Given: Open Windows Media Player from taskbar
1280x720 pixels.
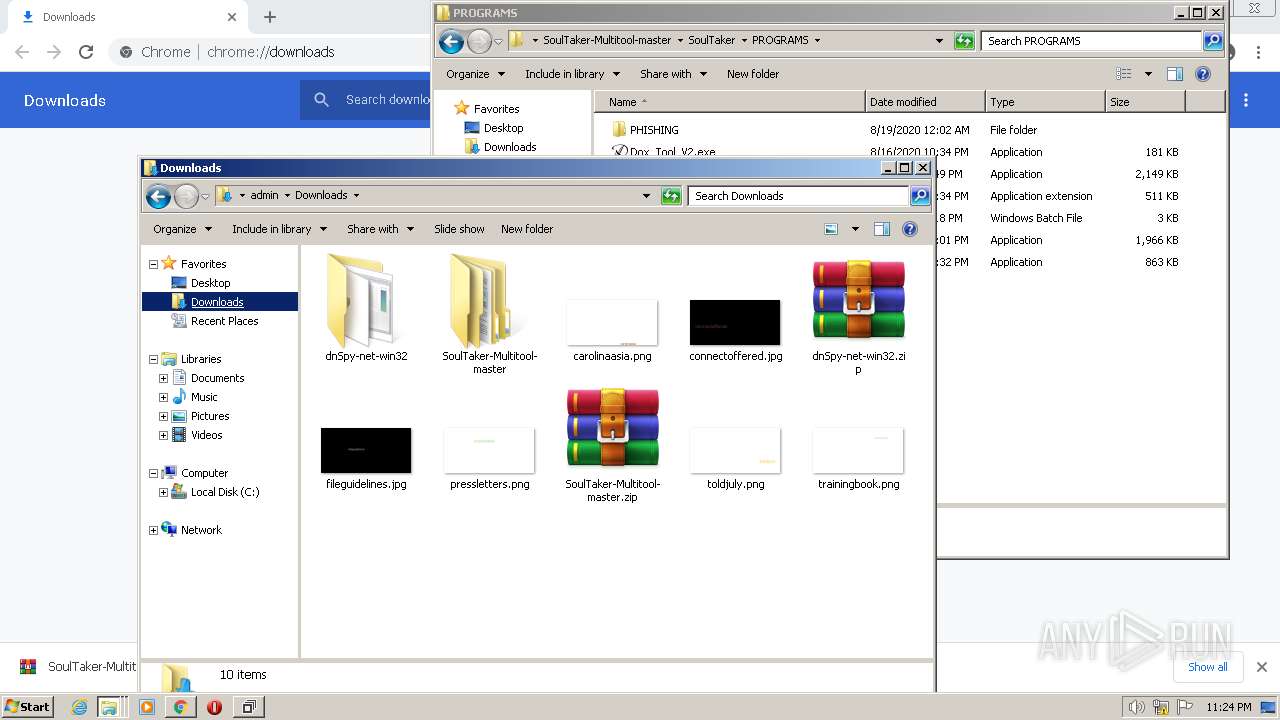Looking at the screenshot, I should coord(147,707).
